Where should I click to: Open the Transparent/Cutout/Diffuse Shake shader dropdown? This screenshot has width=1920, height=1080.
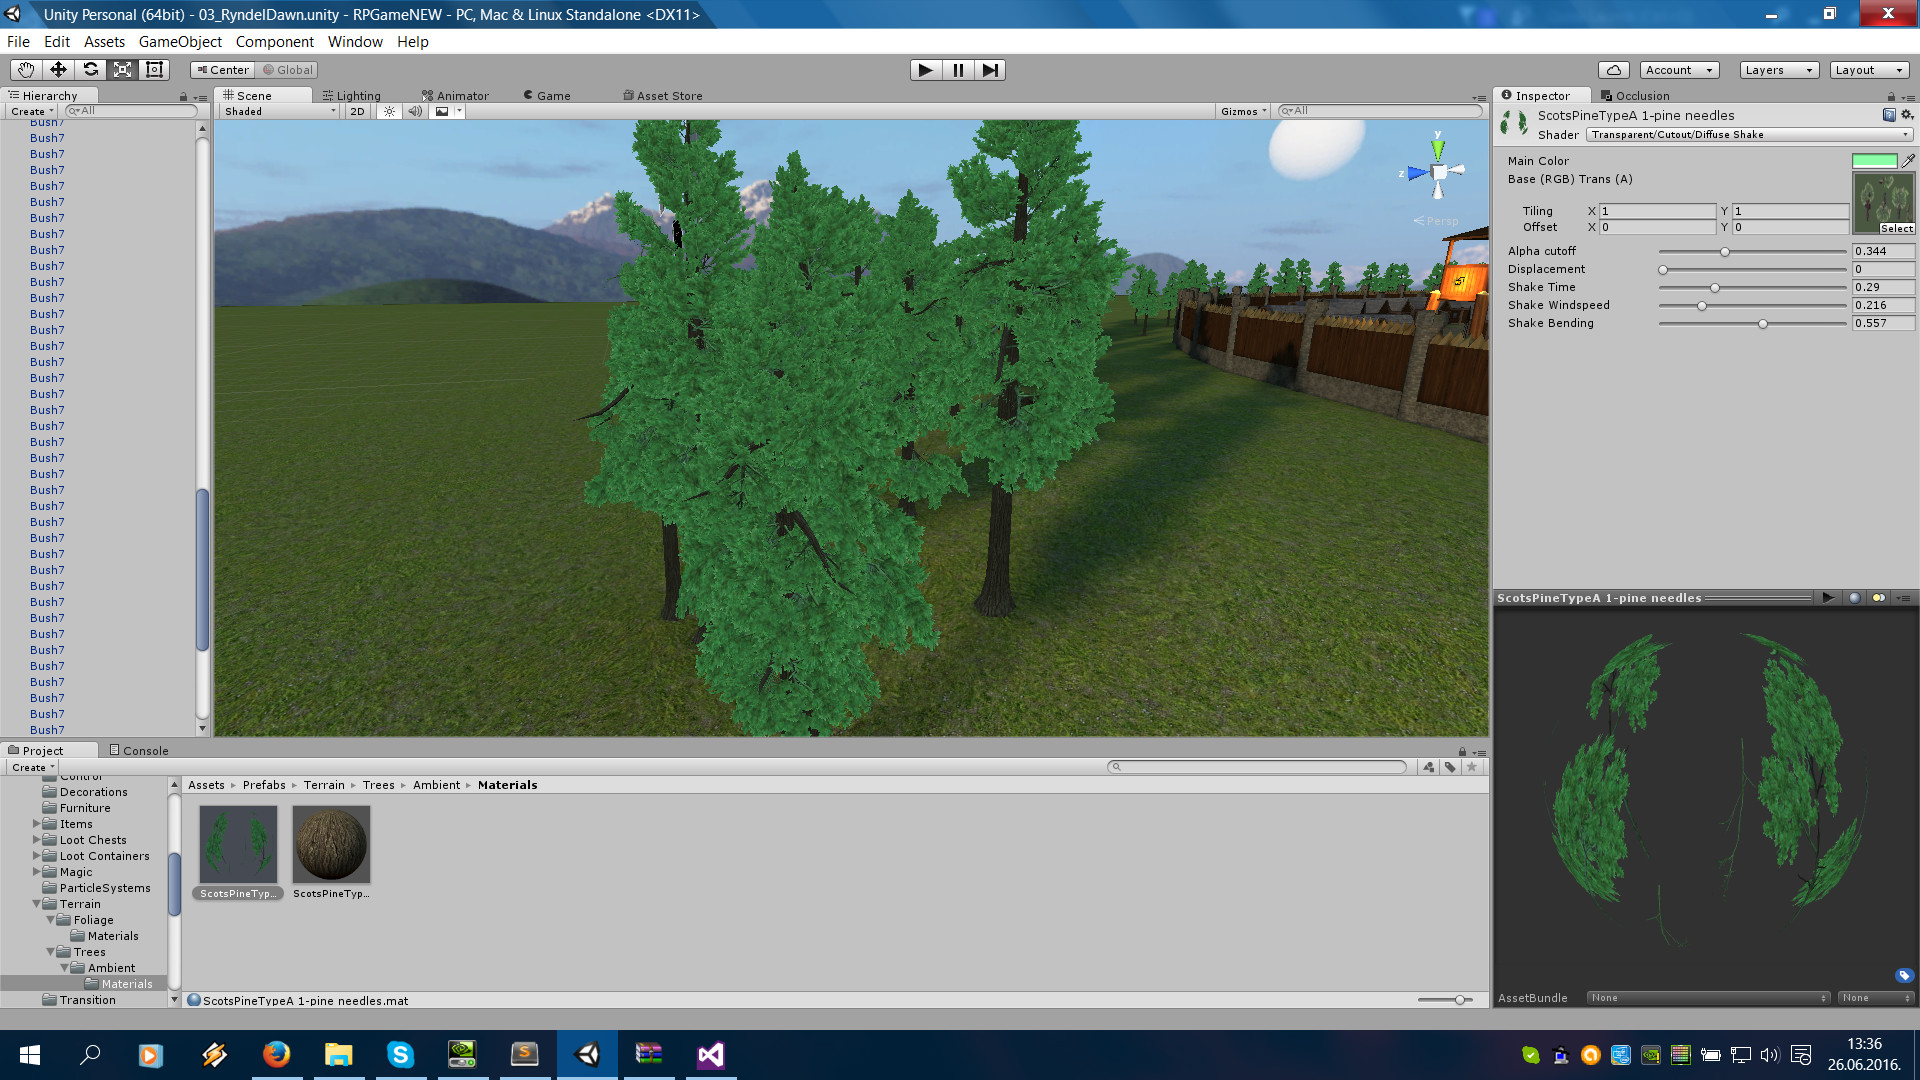point(1748,134)
